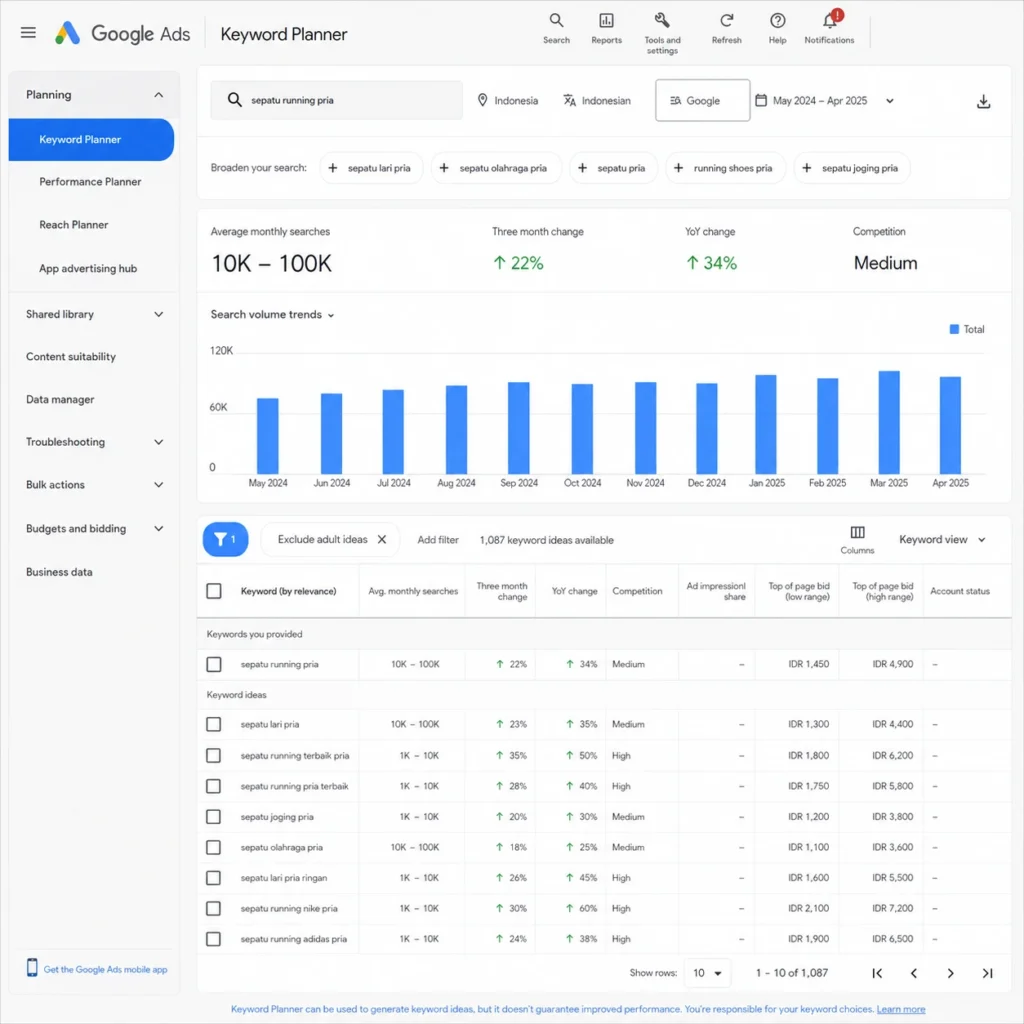Open Content suitability

click(x=71, y=357)
